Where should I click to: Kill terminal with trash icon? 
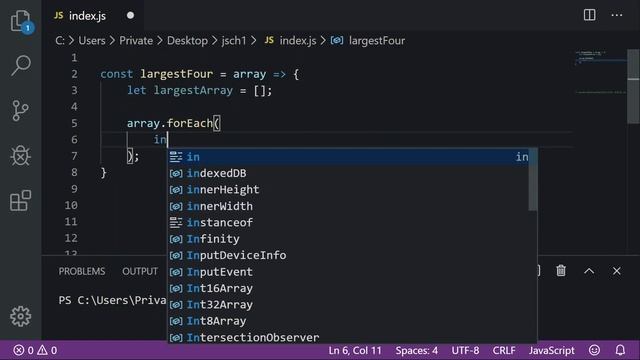561,271
